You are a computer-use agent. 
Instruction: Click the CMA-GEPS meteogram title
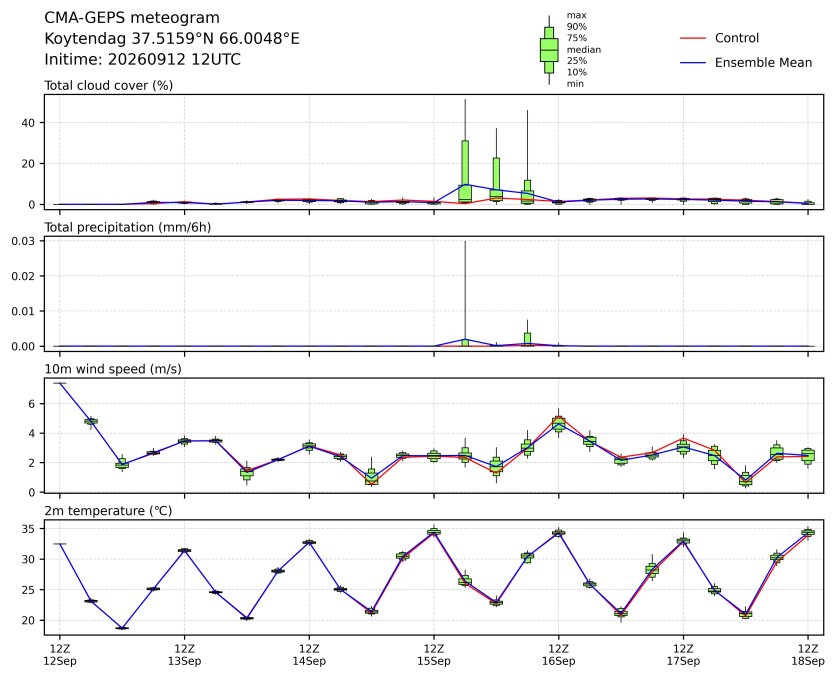[x=132, y=18]
